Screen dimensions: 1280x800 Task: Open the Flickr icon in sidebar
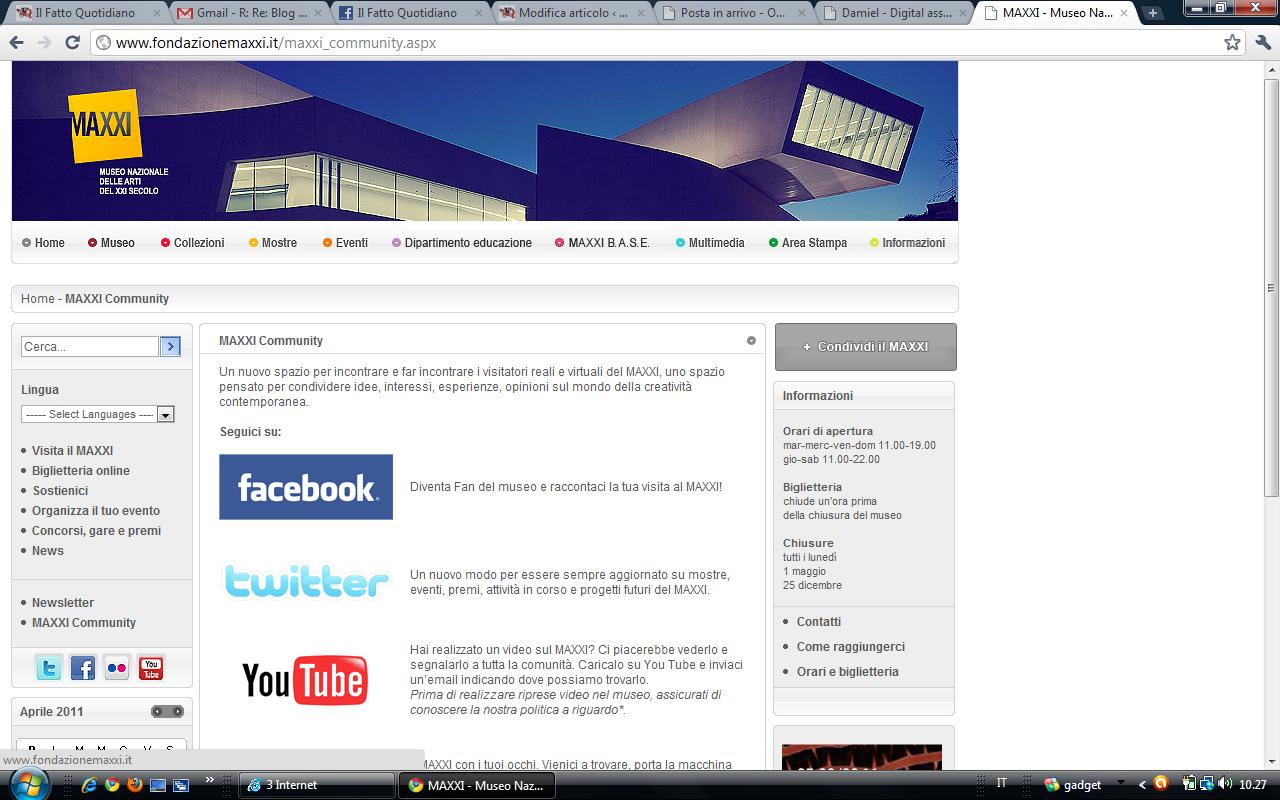point(117,668)
